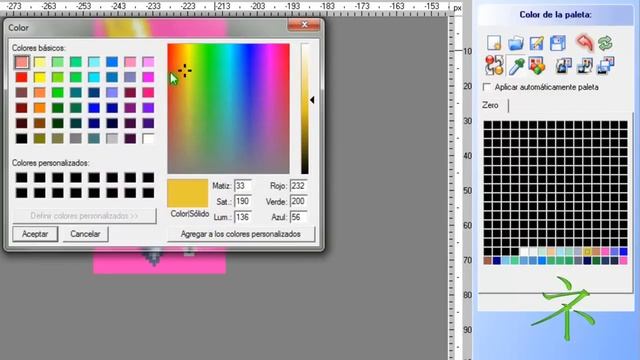Click the colored cubes palette icon

[537, 66]
